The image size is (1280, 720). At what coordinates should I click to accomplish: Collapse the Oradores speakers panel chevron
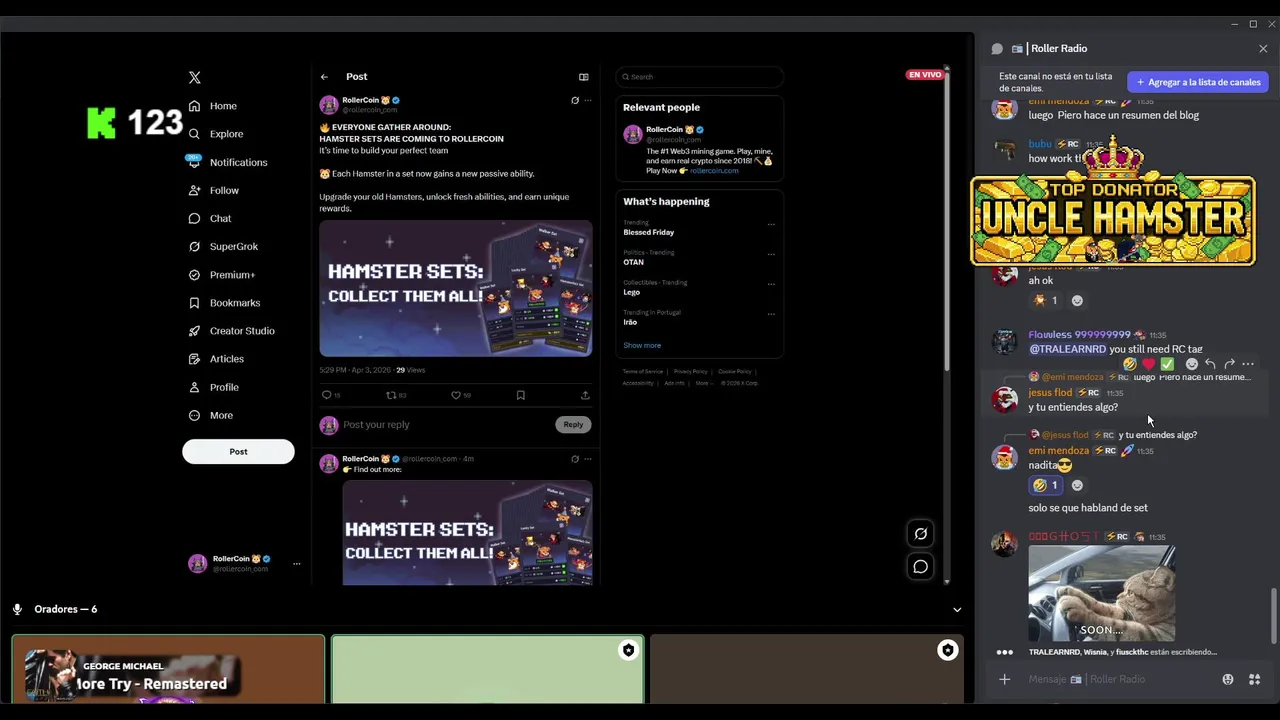pos(957,610)
